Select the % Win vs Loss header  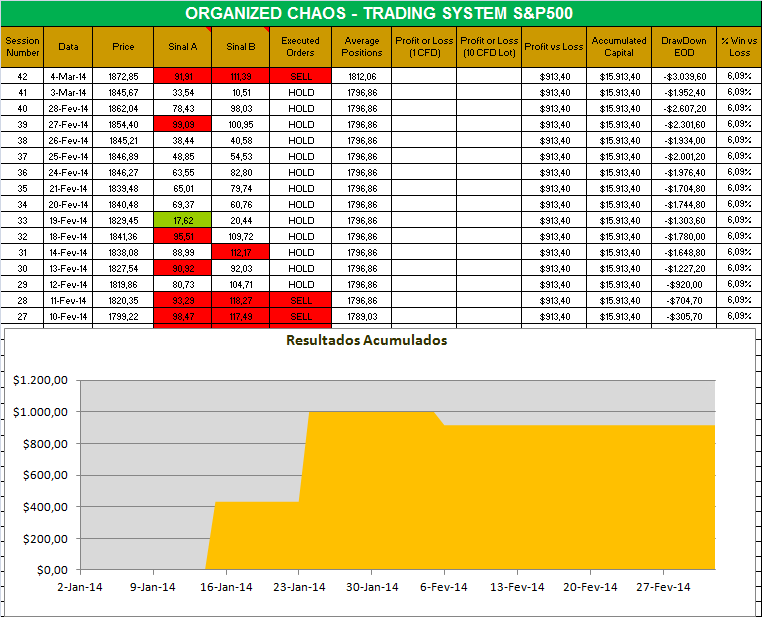tap(739, 47)
